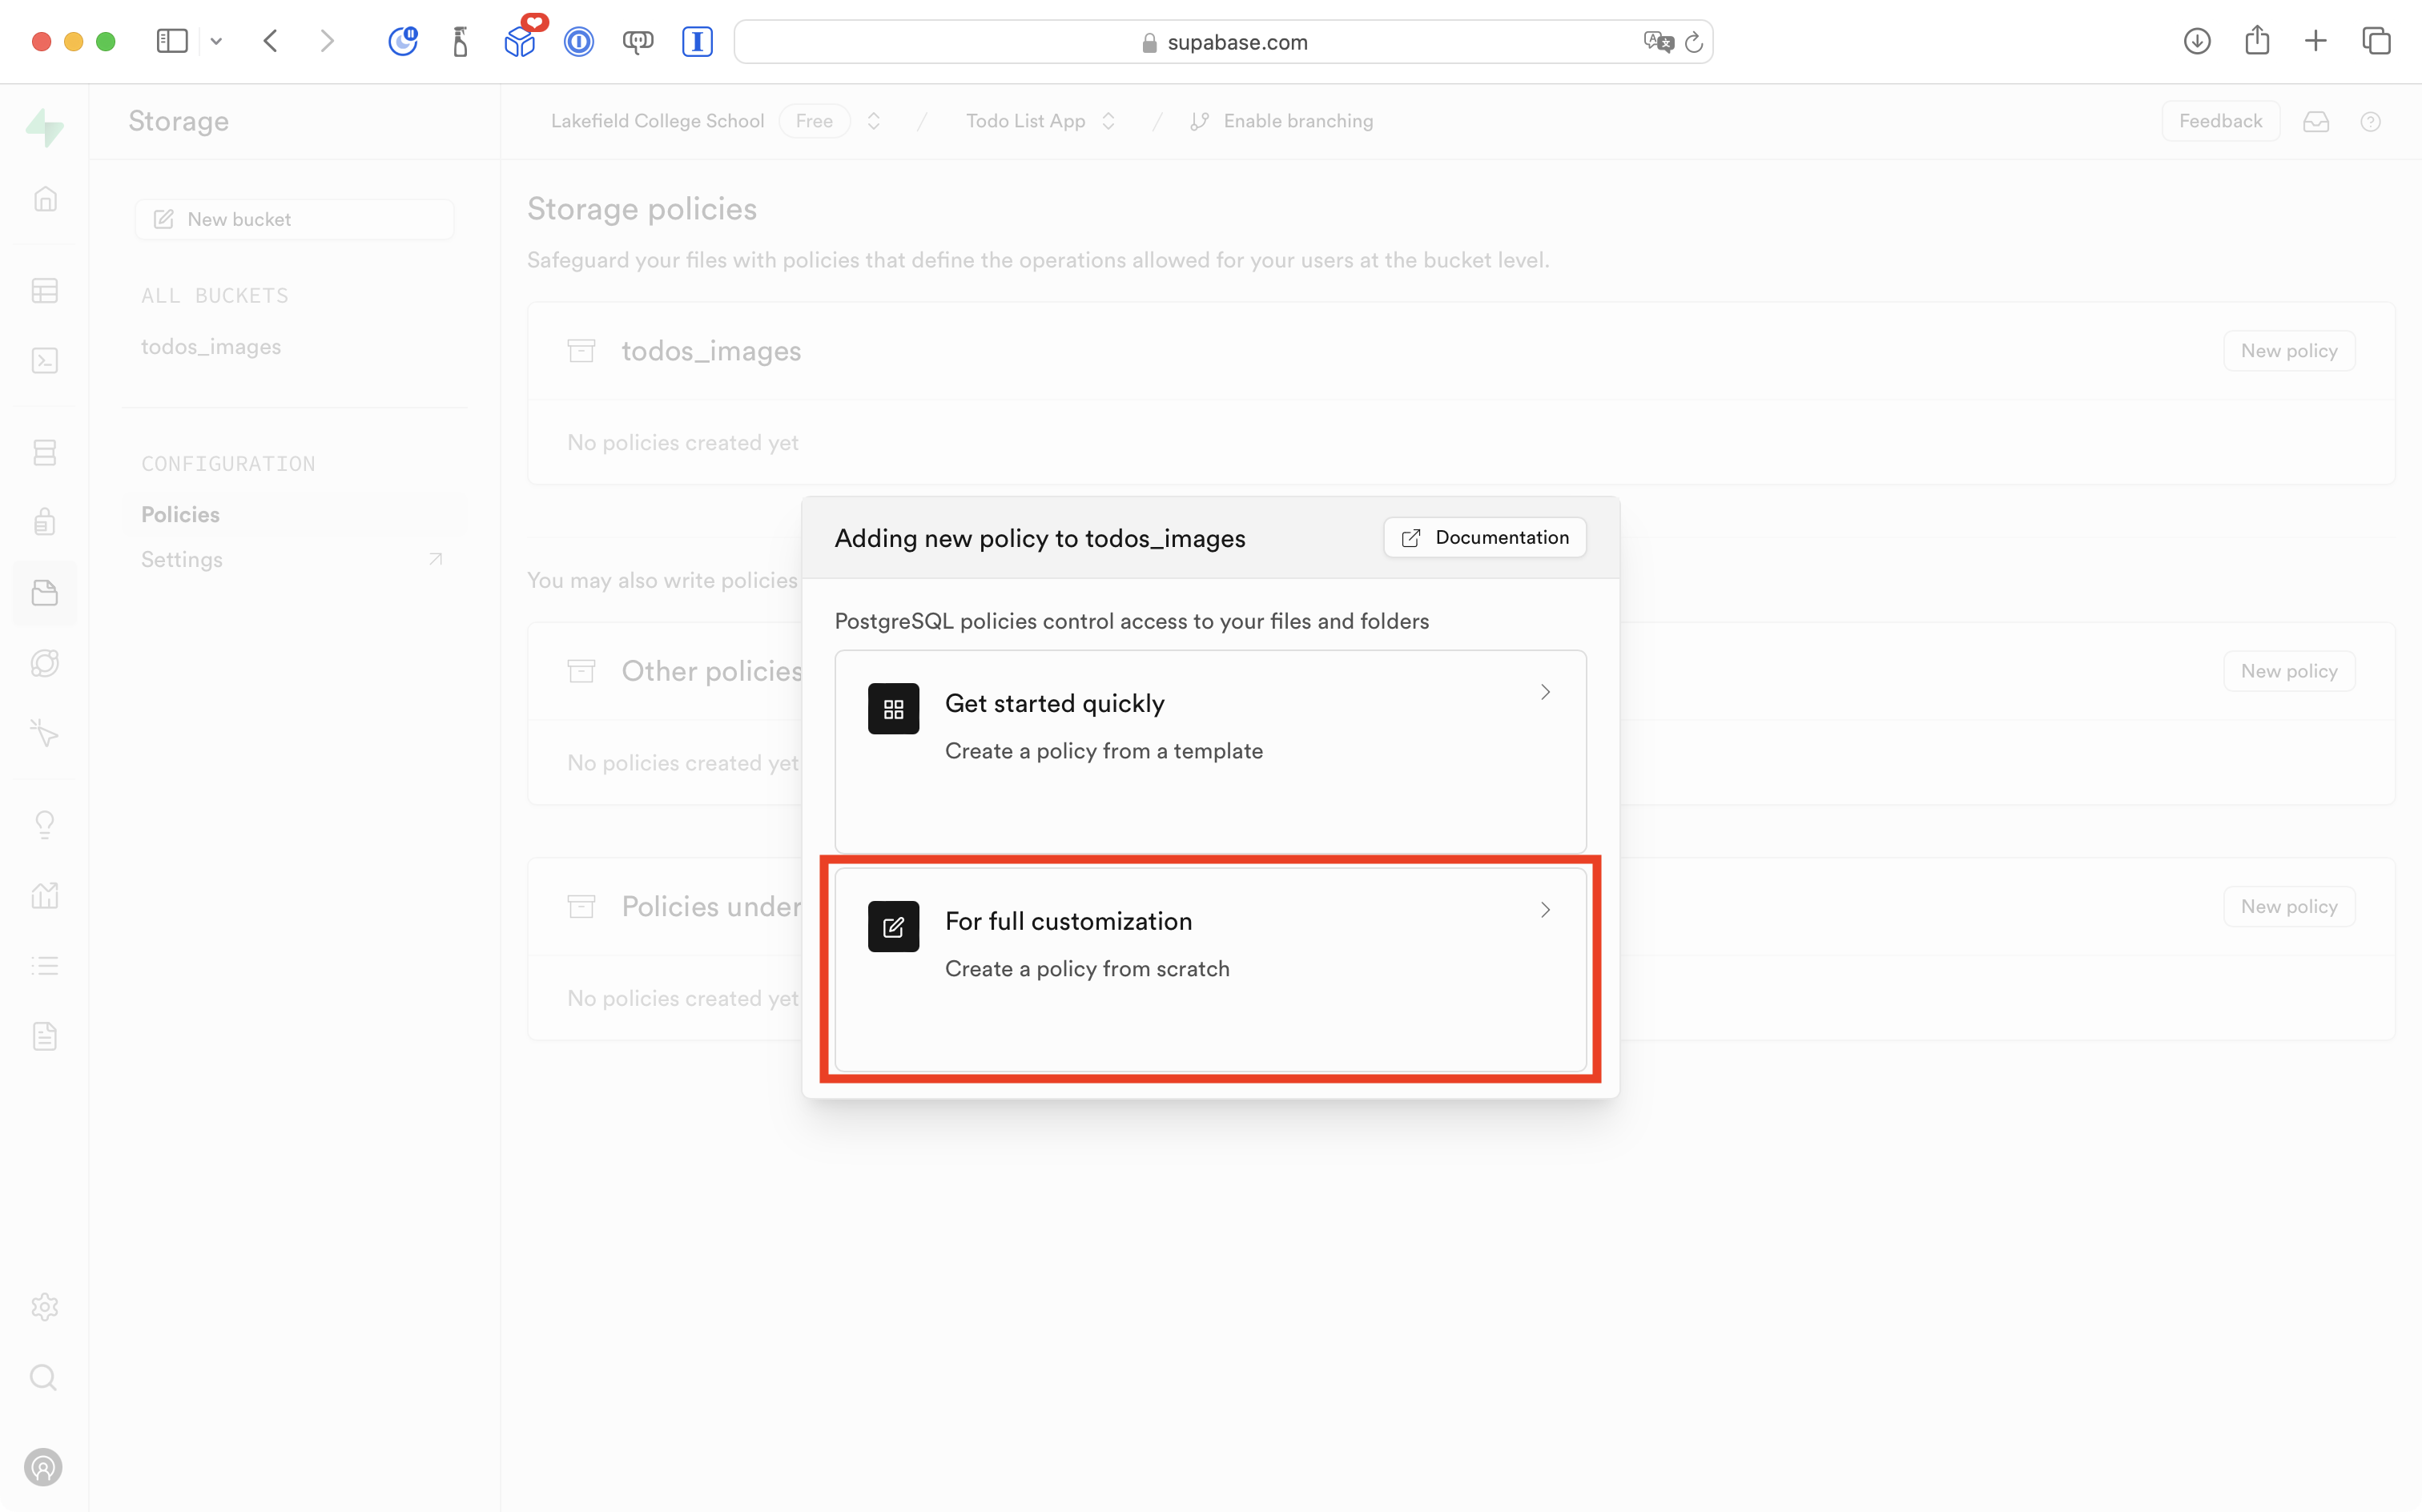2422x1512 pixels.
Task: Open the Advisors lightbulb icon
Action: (x=45, y=825)
